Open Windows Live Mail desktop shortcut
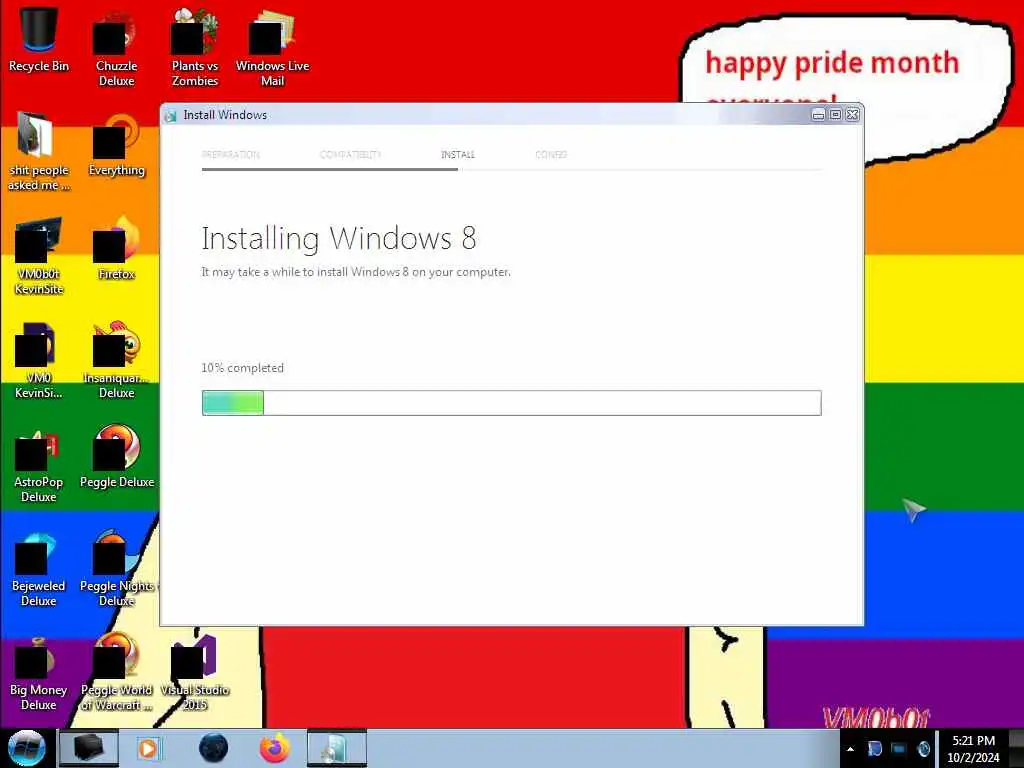The height and width of the screenshot is (768, 1024). (272, 46)
